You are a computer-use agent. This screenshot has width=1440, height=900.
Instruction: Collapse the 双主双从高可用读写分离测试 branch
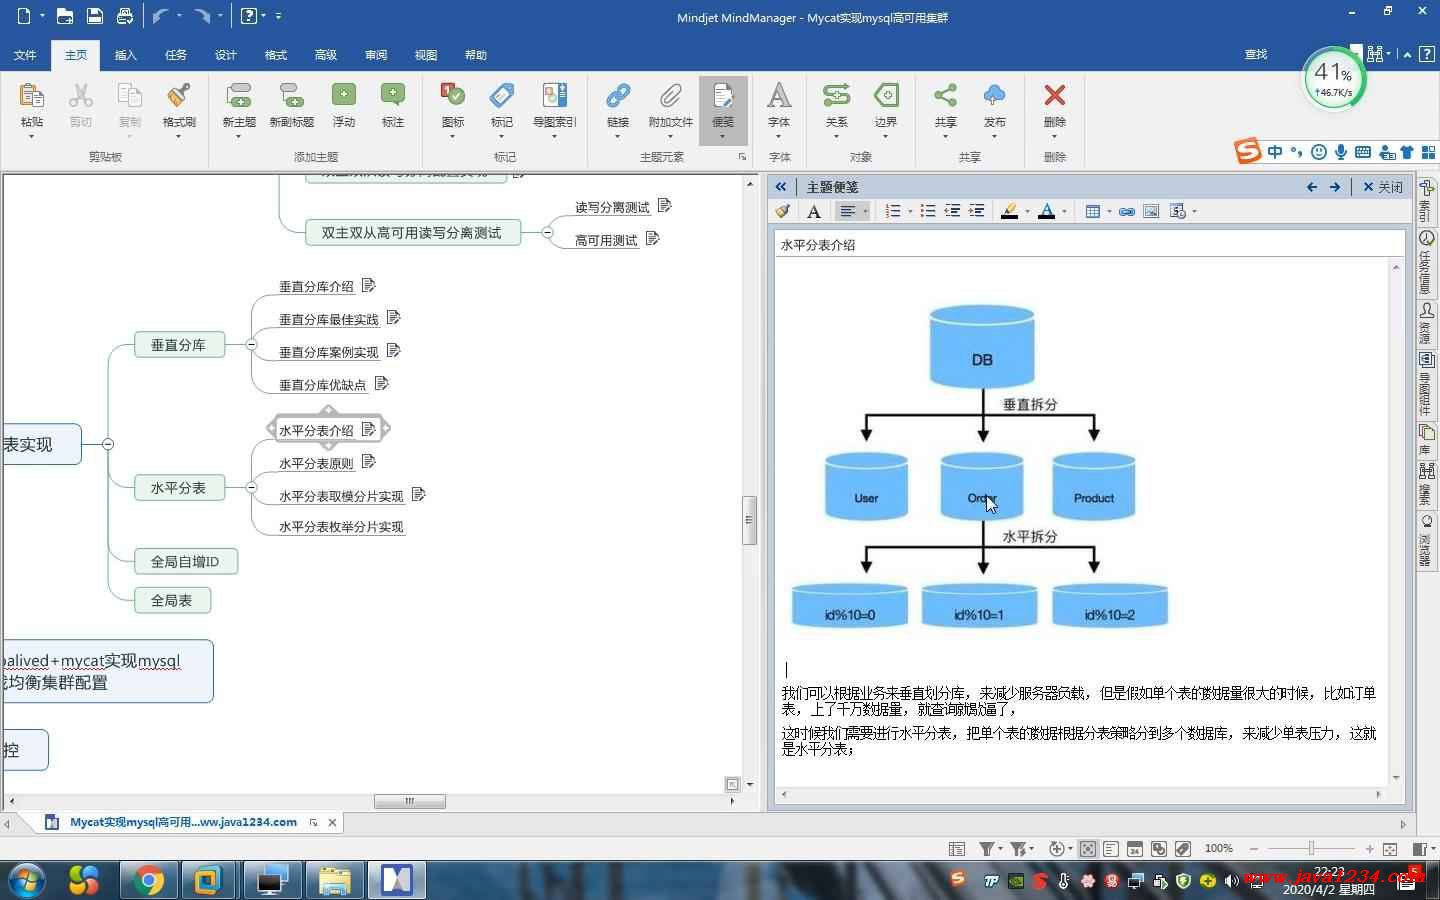click(547, 233)
